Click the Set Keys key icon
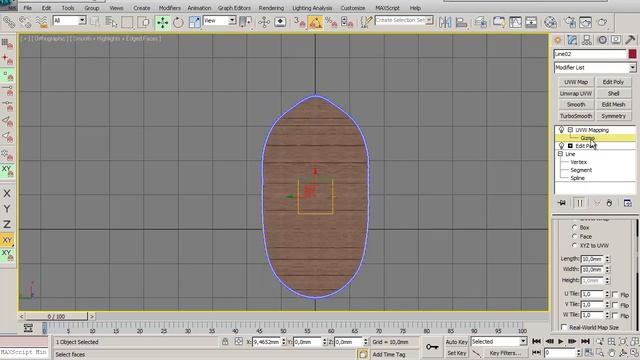This screenshot has width=640, height=360. (432, 347)
